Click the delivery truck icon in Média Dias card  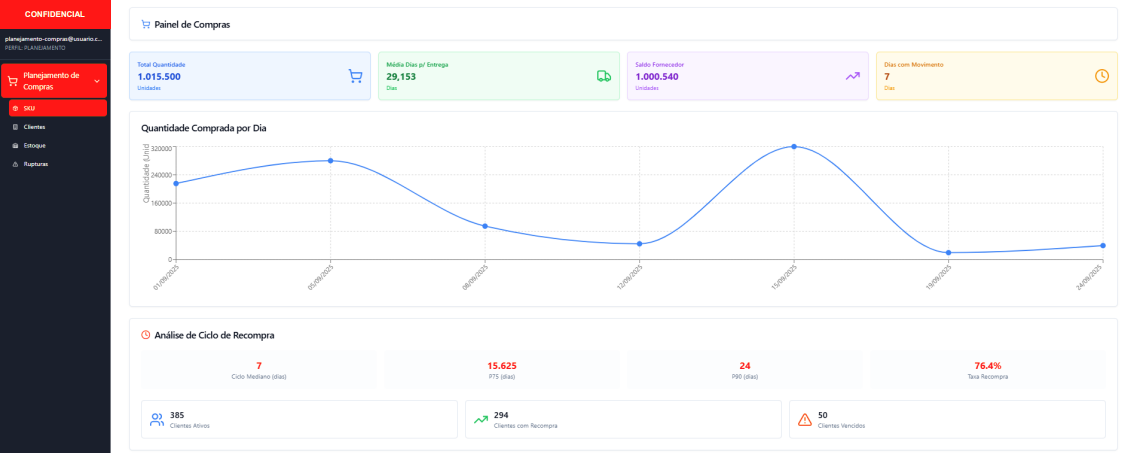click(x=604, y=76)
